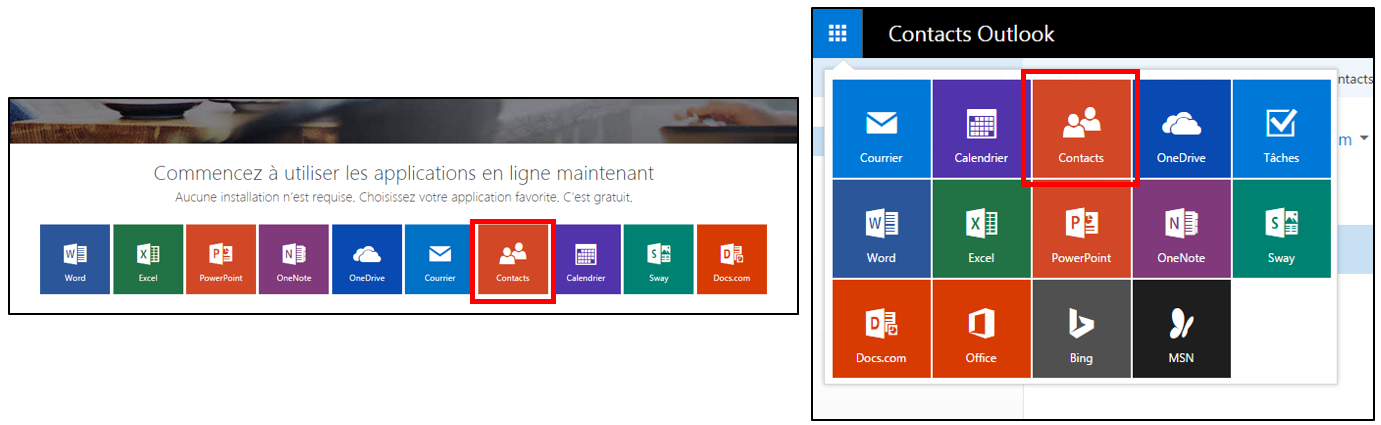Viewport: 1381px width, 425px height.
Task: Click the app launcher grid button
Action: tap(838, 33)
